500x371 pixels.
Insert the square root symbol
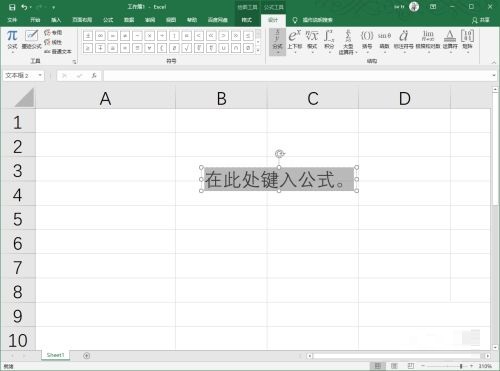coord(186,48)
